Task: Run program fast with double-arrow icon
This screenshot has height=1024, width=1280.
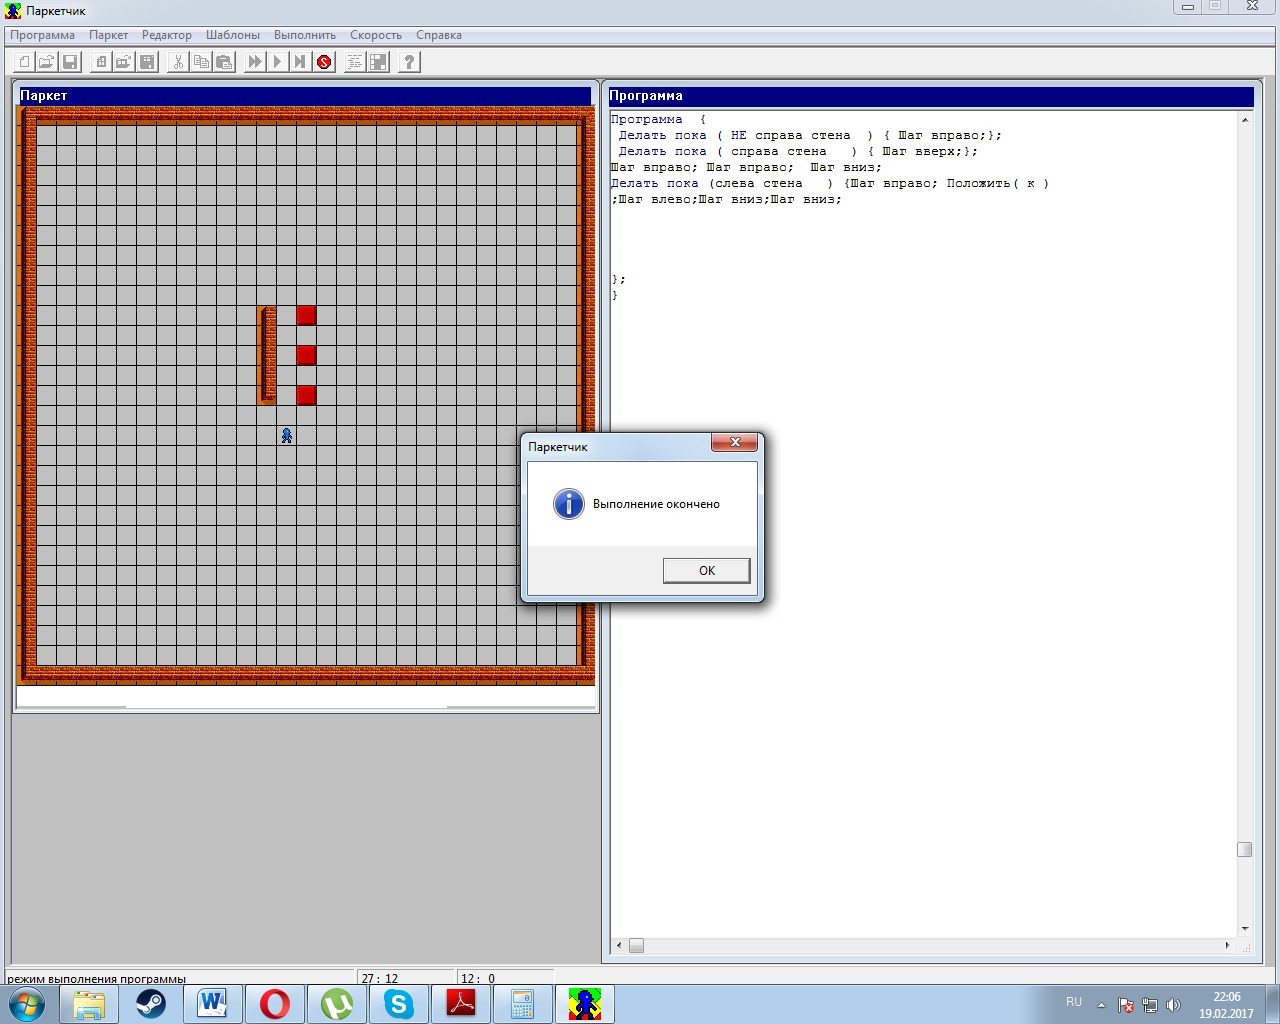Action: click(x=255, y=62)
